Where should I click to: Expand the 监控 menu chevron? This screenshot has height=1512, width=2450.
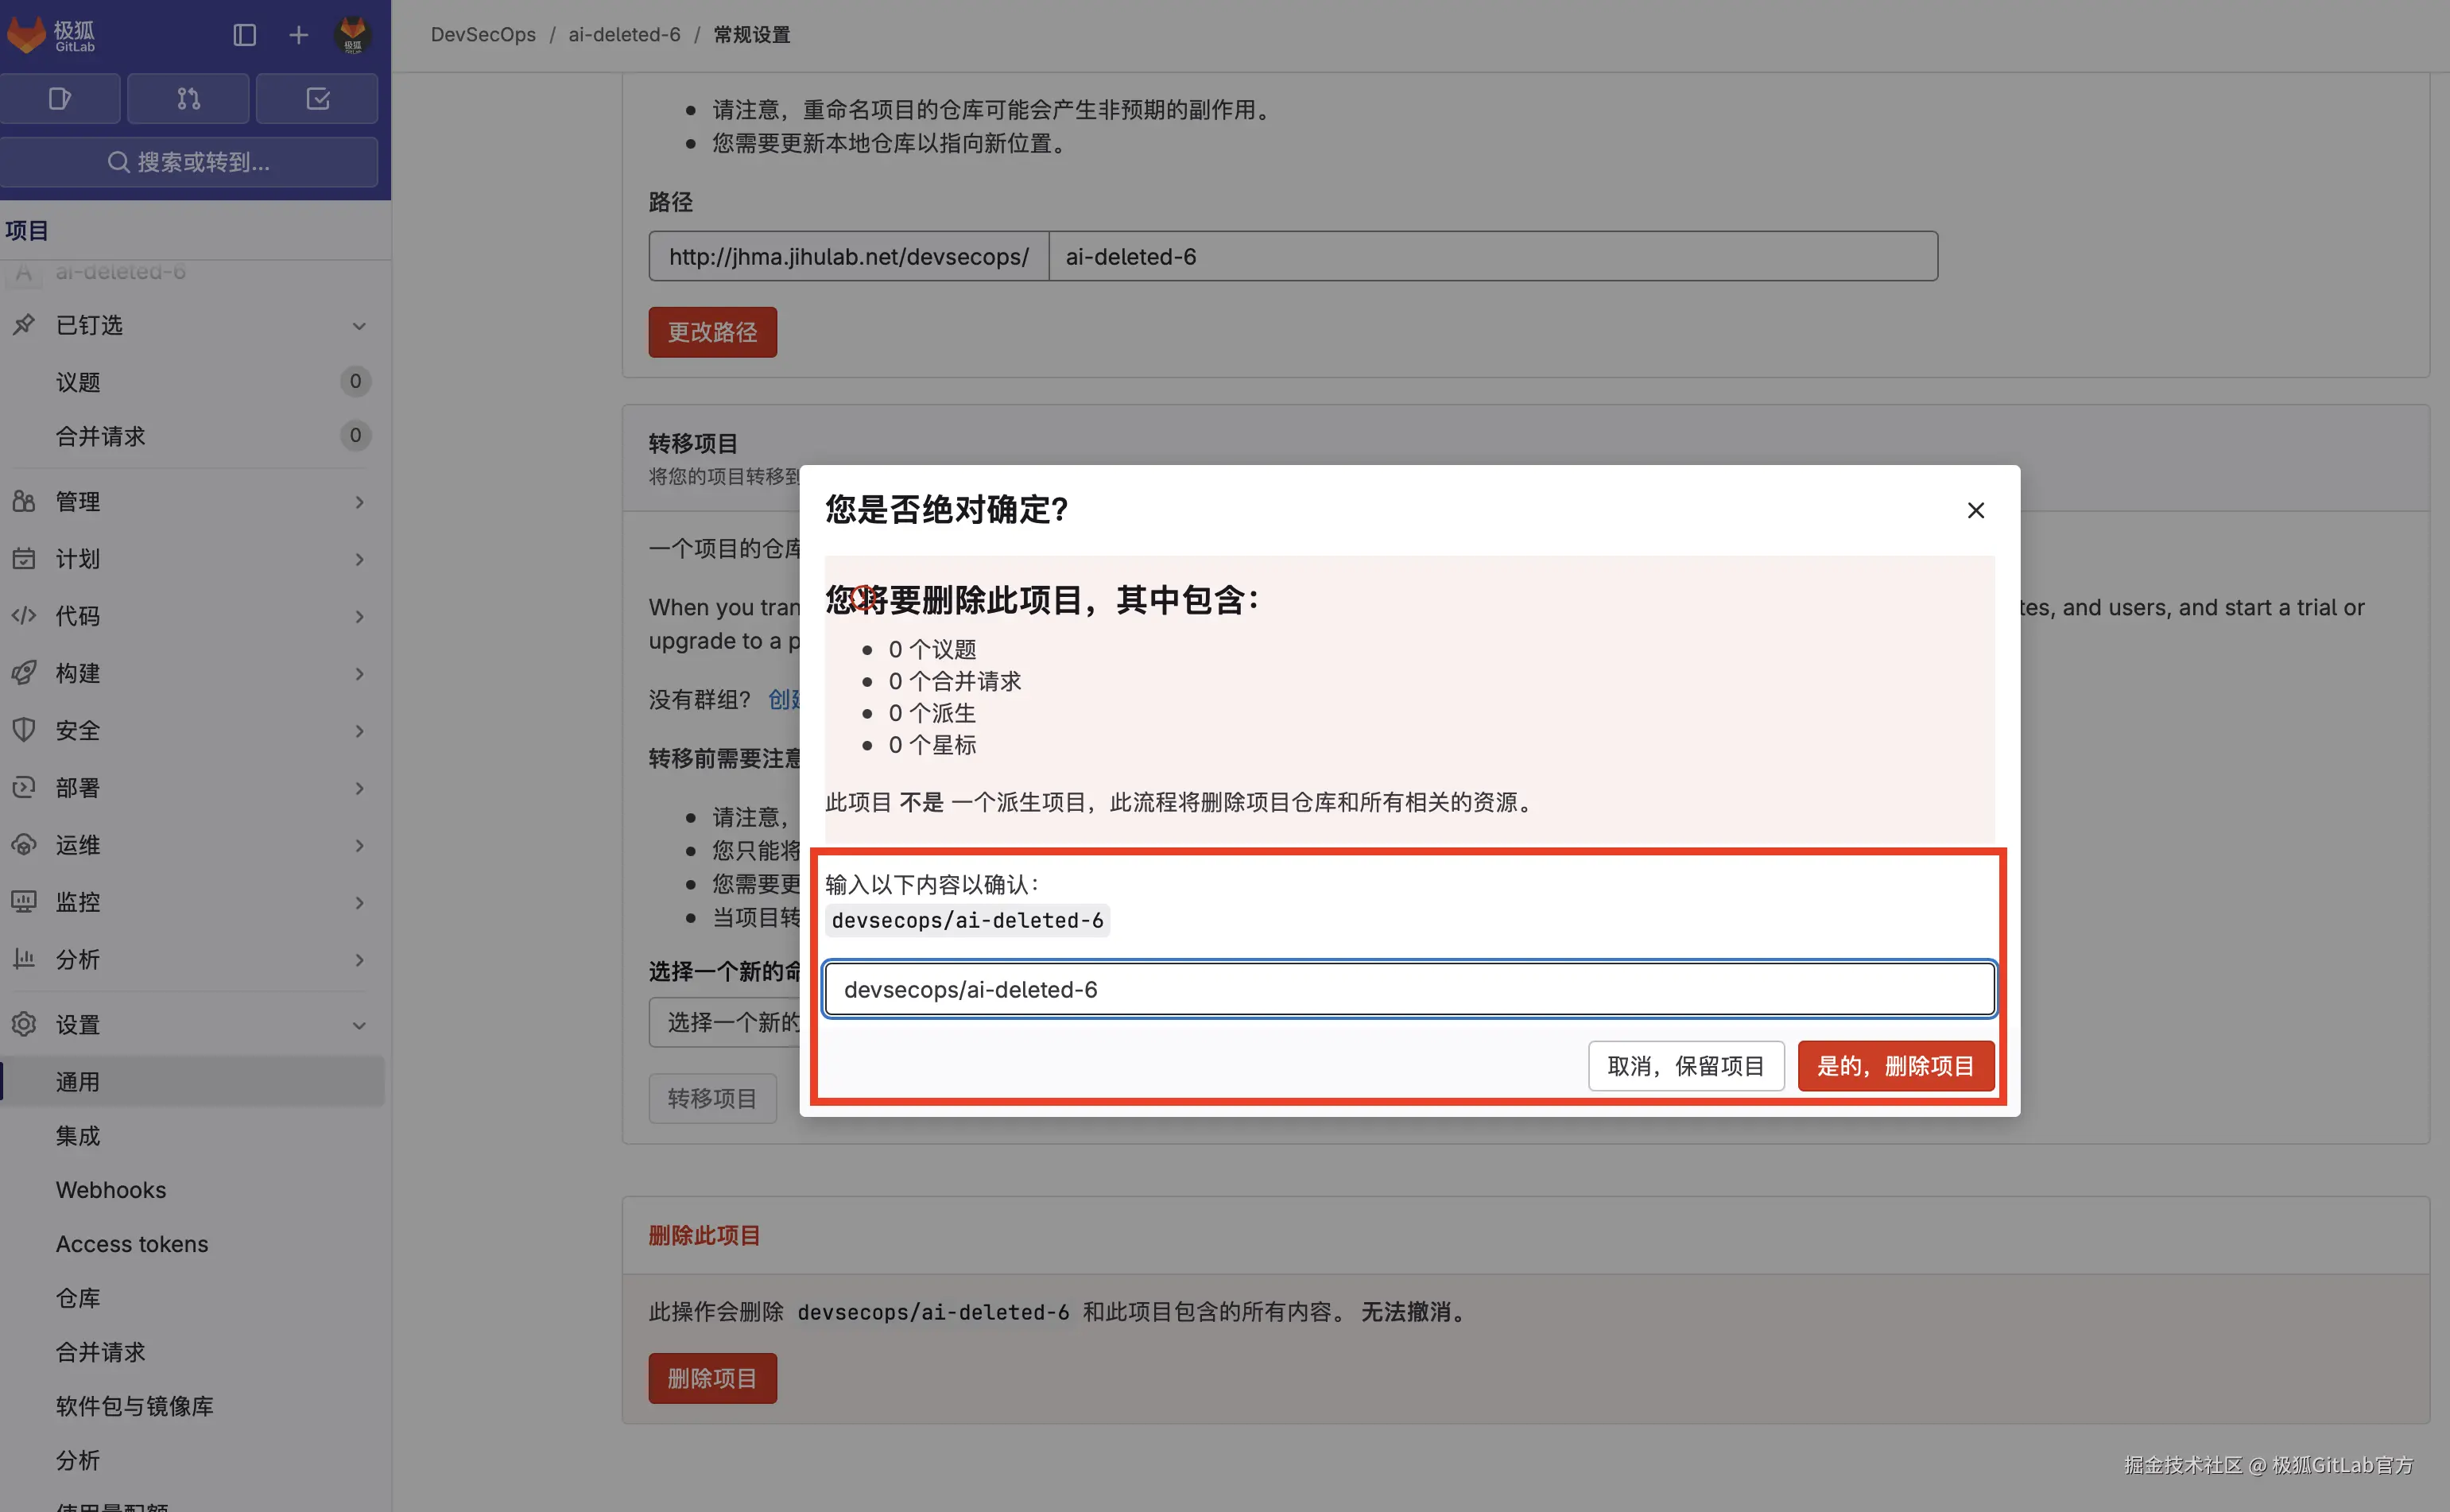[x=359, y=902]
